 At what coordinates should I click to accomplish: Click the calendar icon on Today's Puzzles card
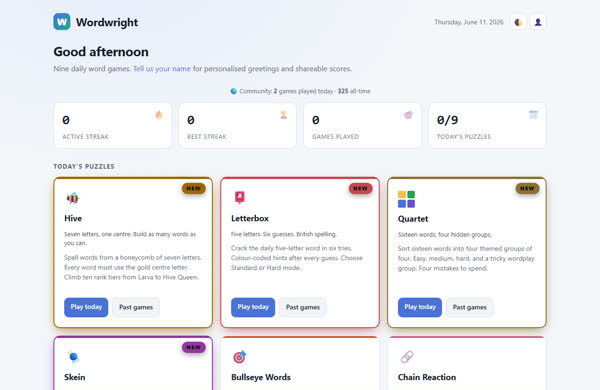pos(533,114)
